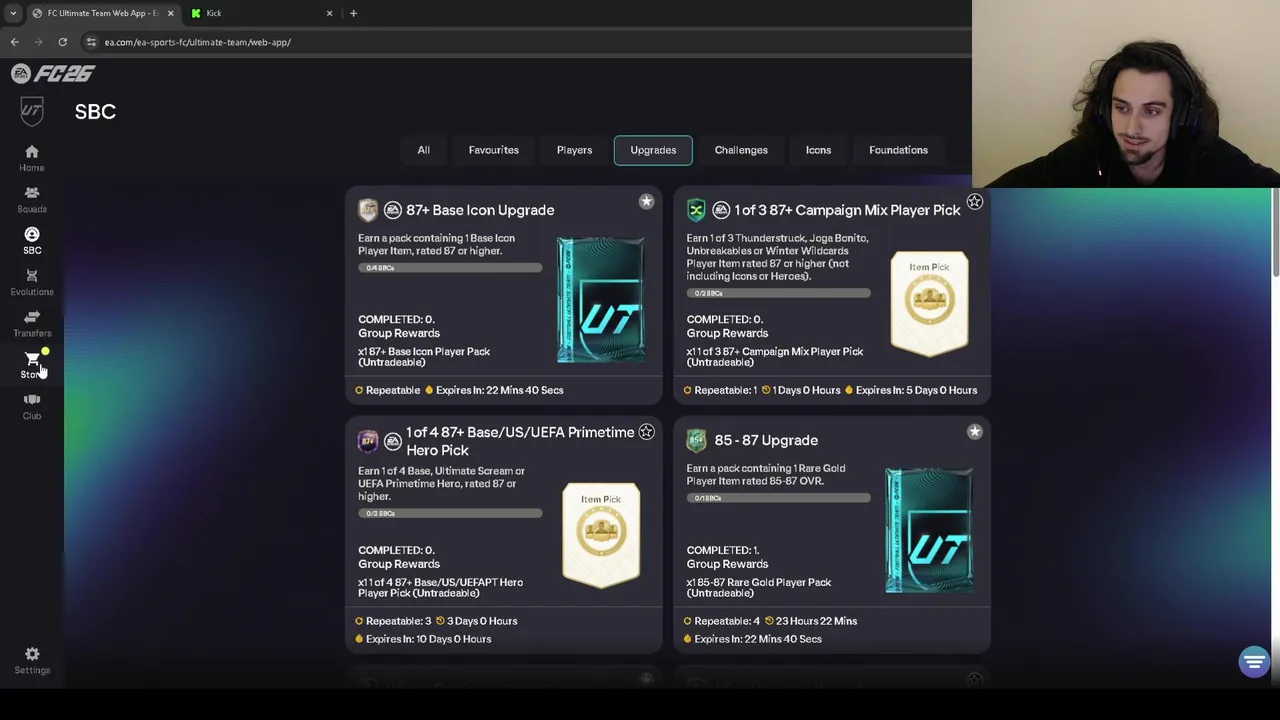This screenshot has width=1280, height=720.
Task: Favourite the 85 - 87 Upgrade
Action: point(974,432)
